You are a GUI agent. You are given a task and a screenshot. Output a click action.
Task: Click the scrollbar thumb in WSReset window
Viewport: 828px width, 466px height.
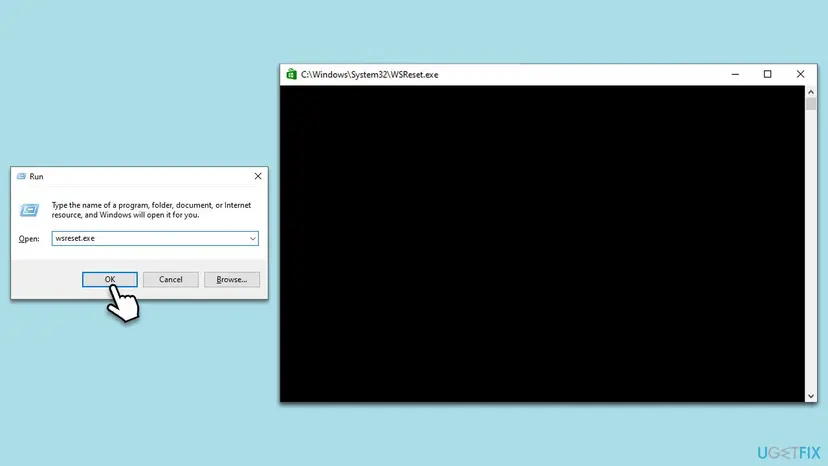[811, 103]
